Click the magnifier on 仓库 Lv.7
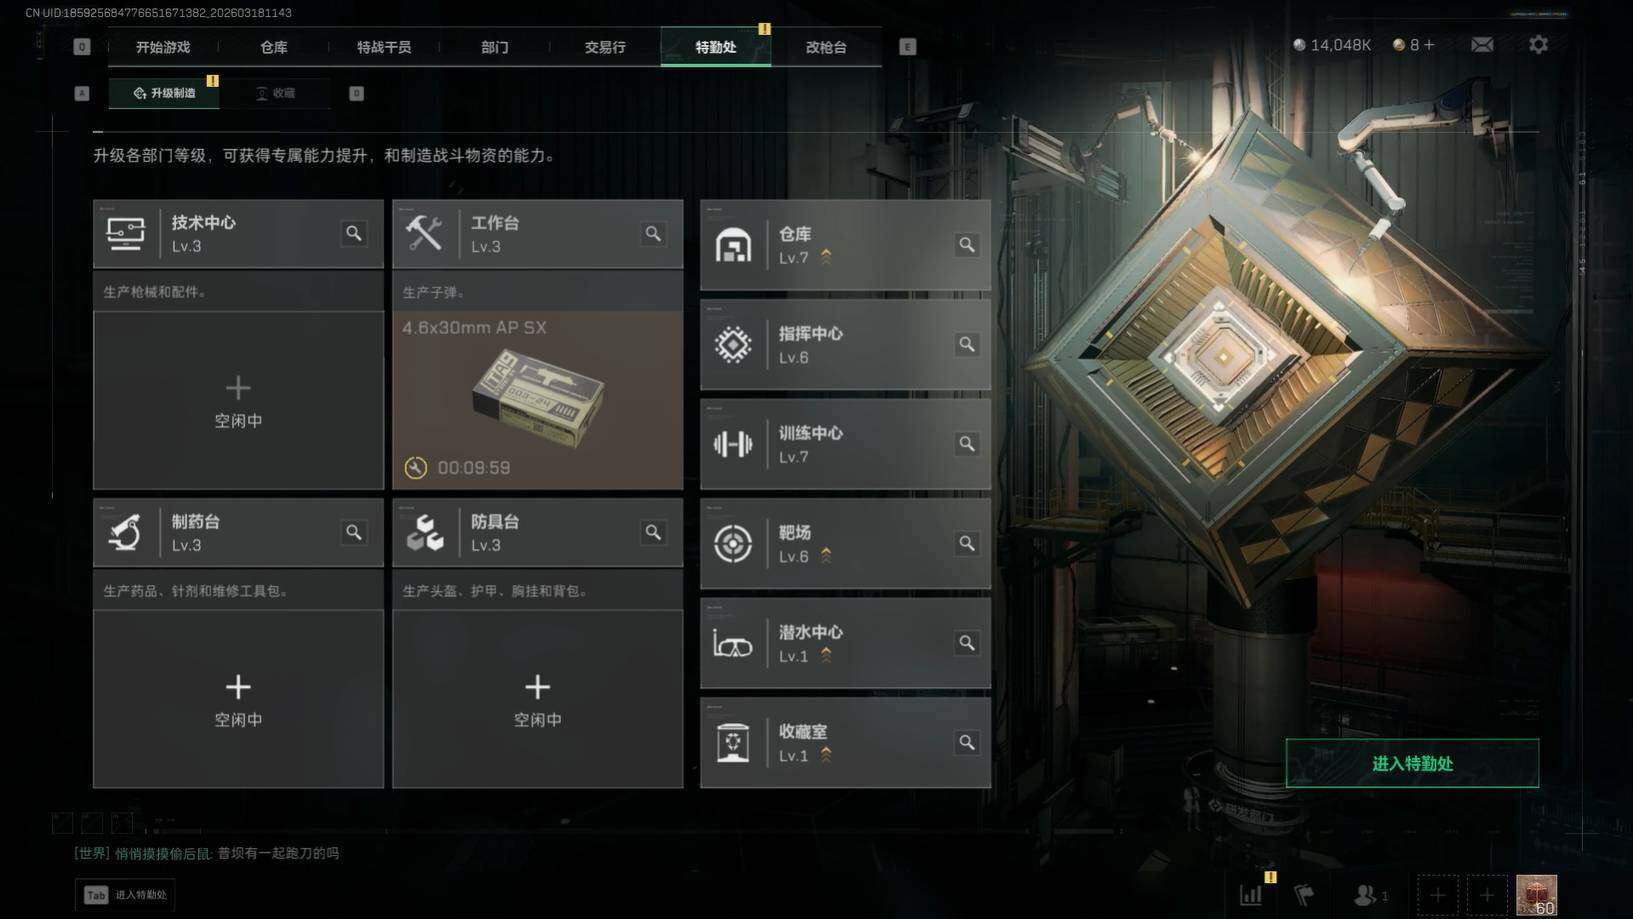 (x=967, y=244)
